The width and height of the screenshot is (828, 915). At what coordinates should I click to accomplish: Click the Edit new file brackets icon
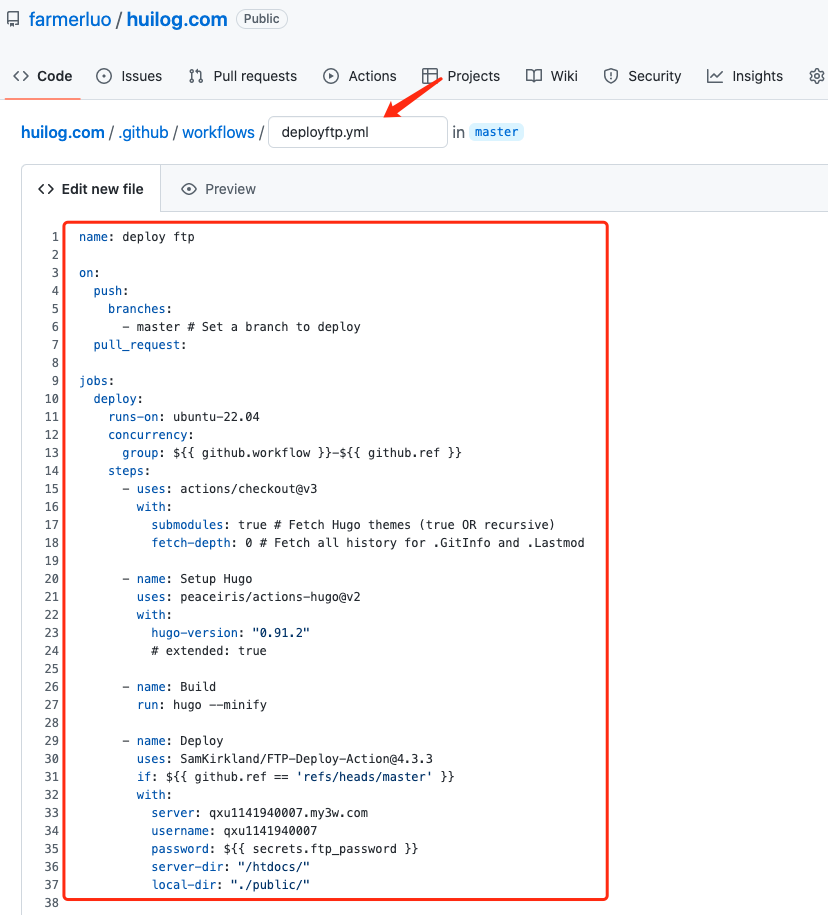46,189
